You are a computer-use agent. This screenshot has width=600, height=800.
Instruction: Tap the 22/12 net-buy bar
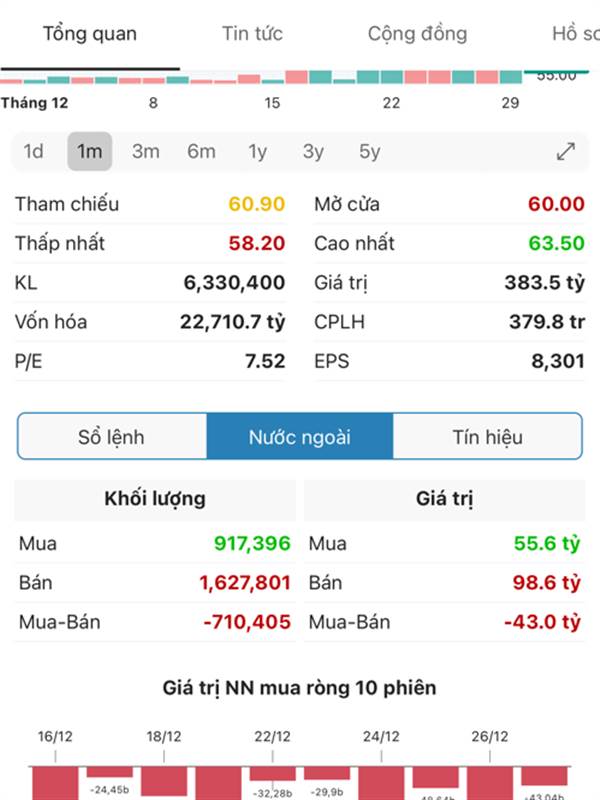click(x=272, y=773)
